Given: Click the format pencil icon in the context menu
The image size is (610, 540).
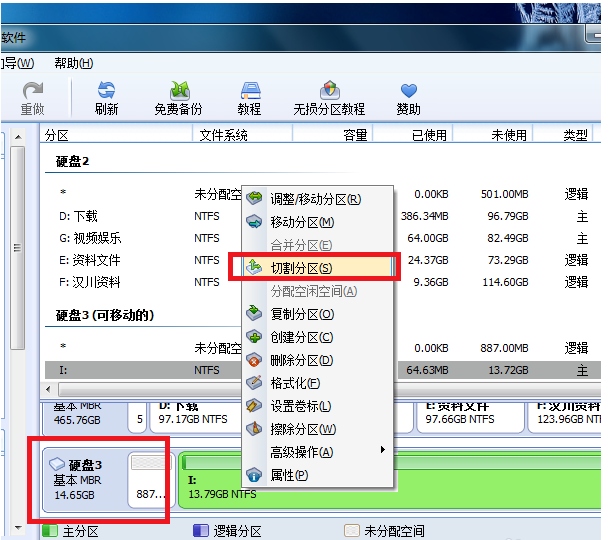Looking at the screenshot, I should [x=254, y=382].
